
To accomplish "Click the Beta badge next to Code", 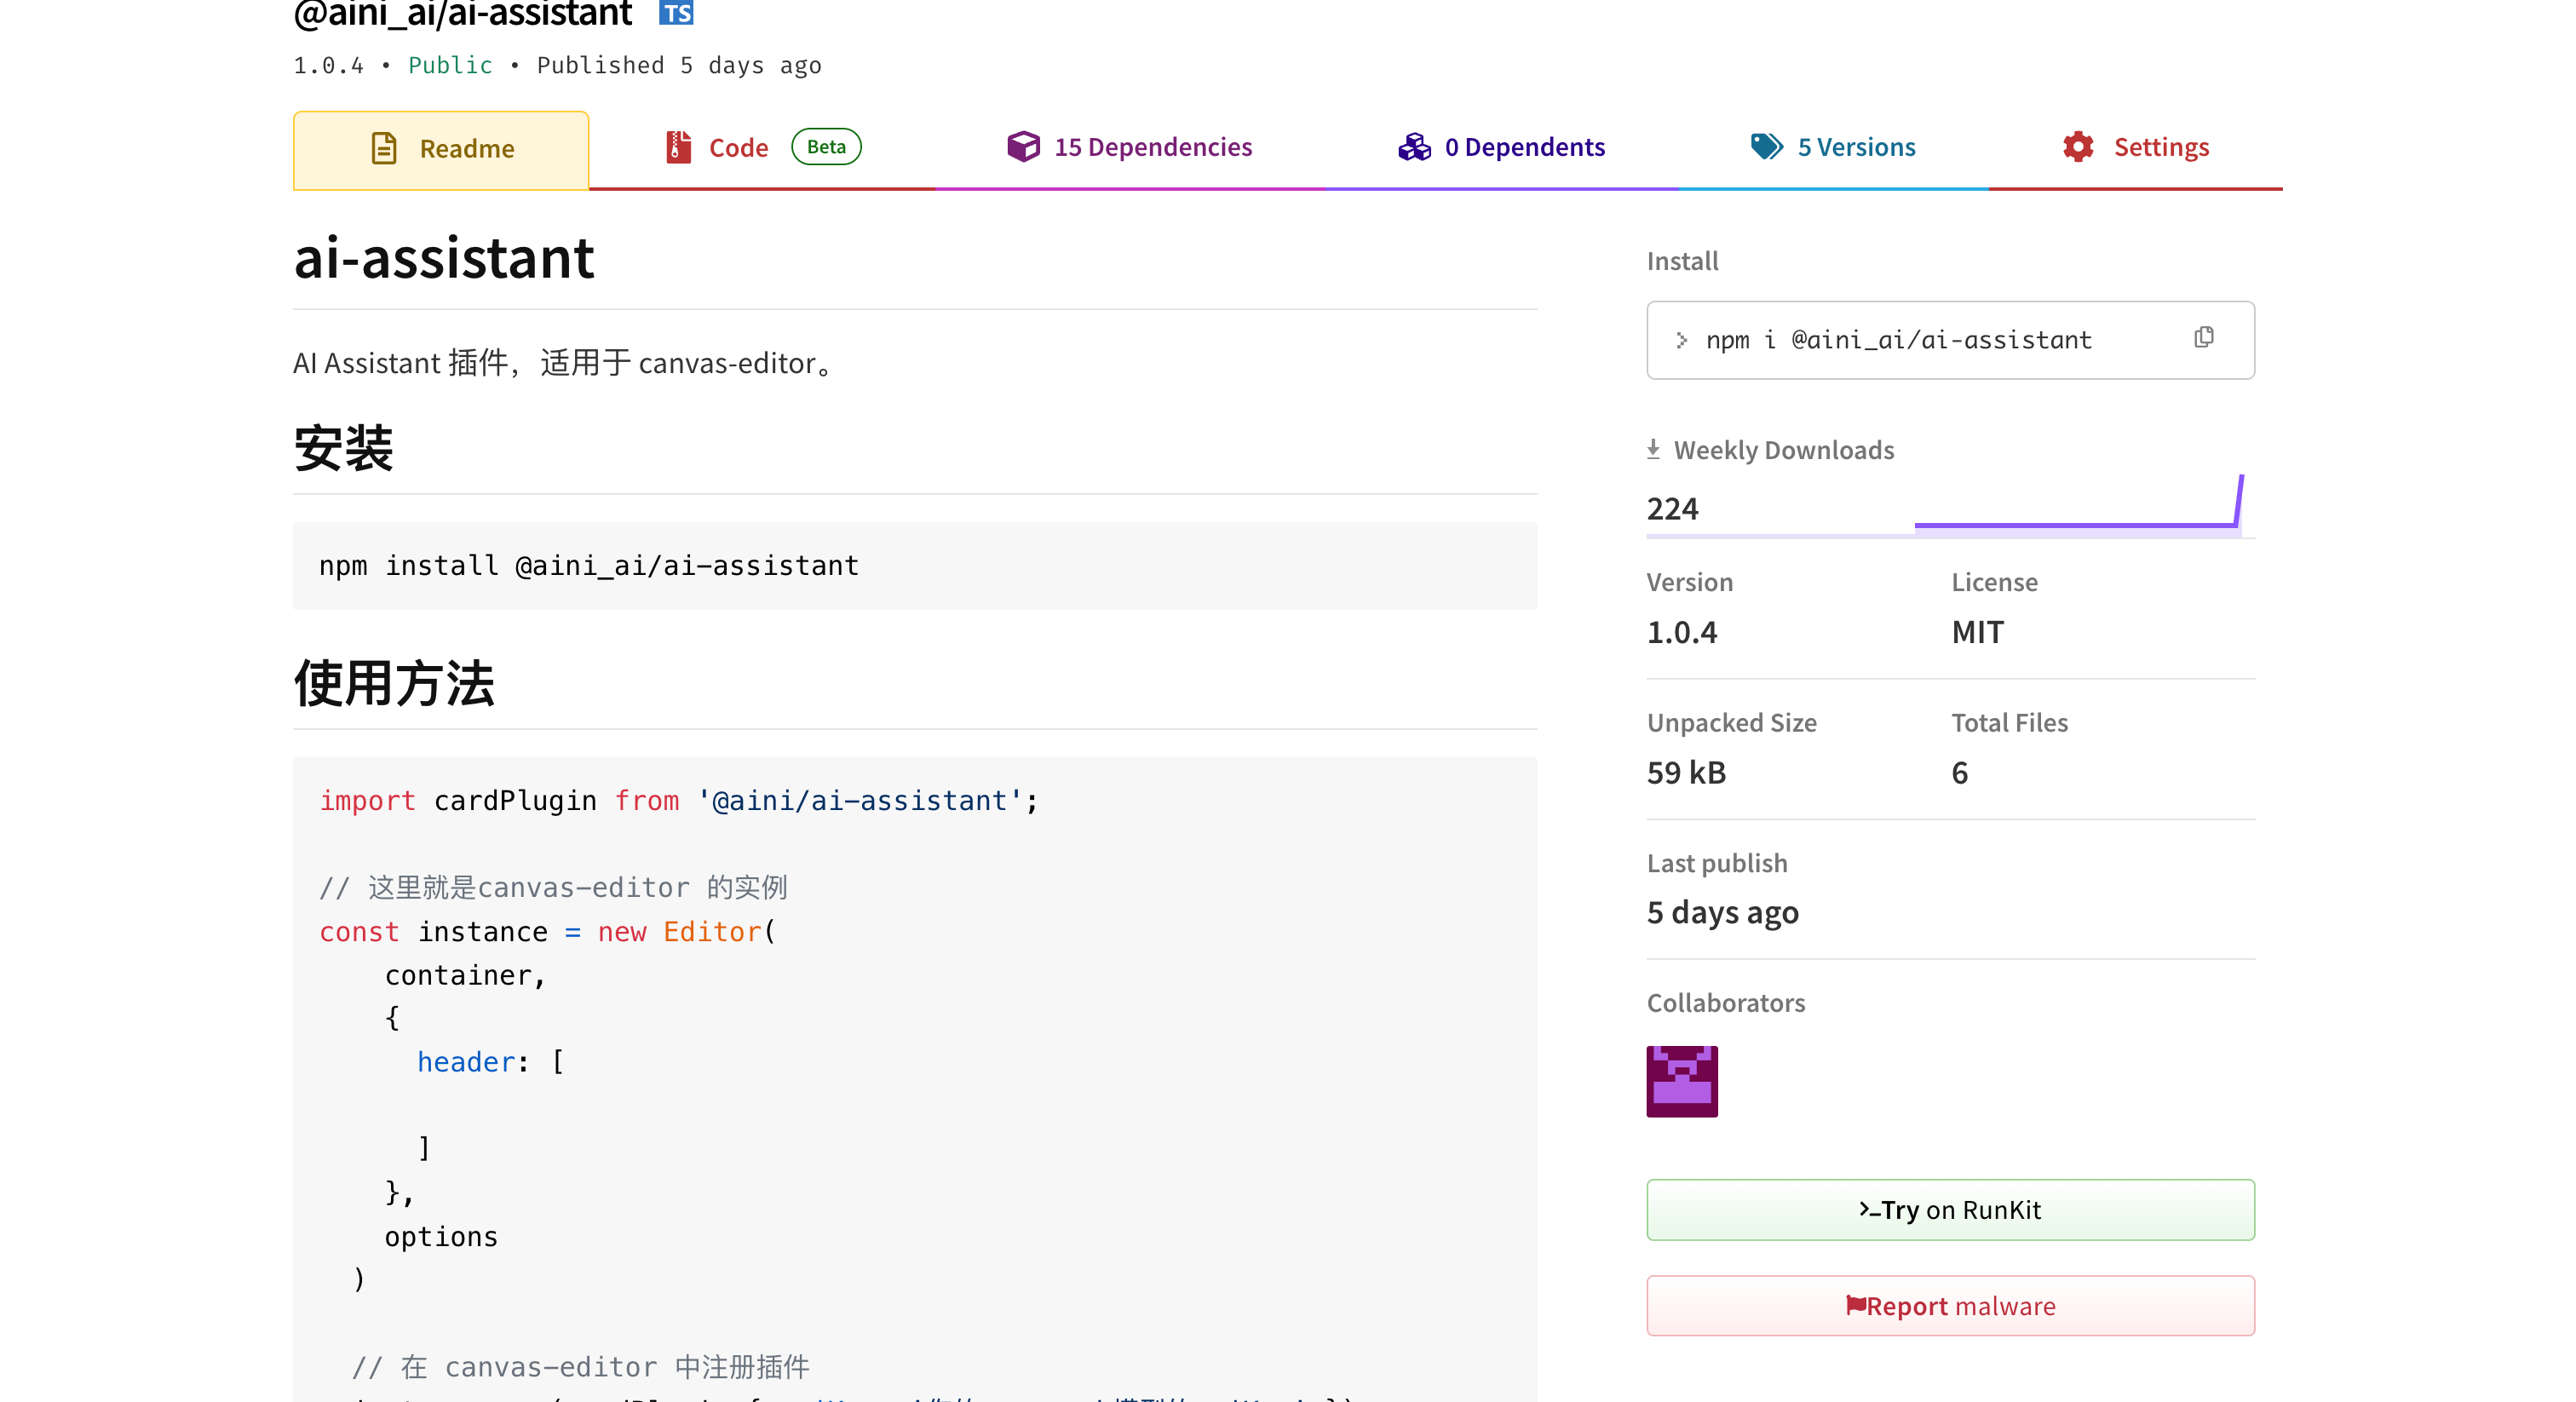I will coord(826,147).
